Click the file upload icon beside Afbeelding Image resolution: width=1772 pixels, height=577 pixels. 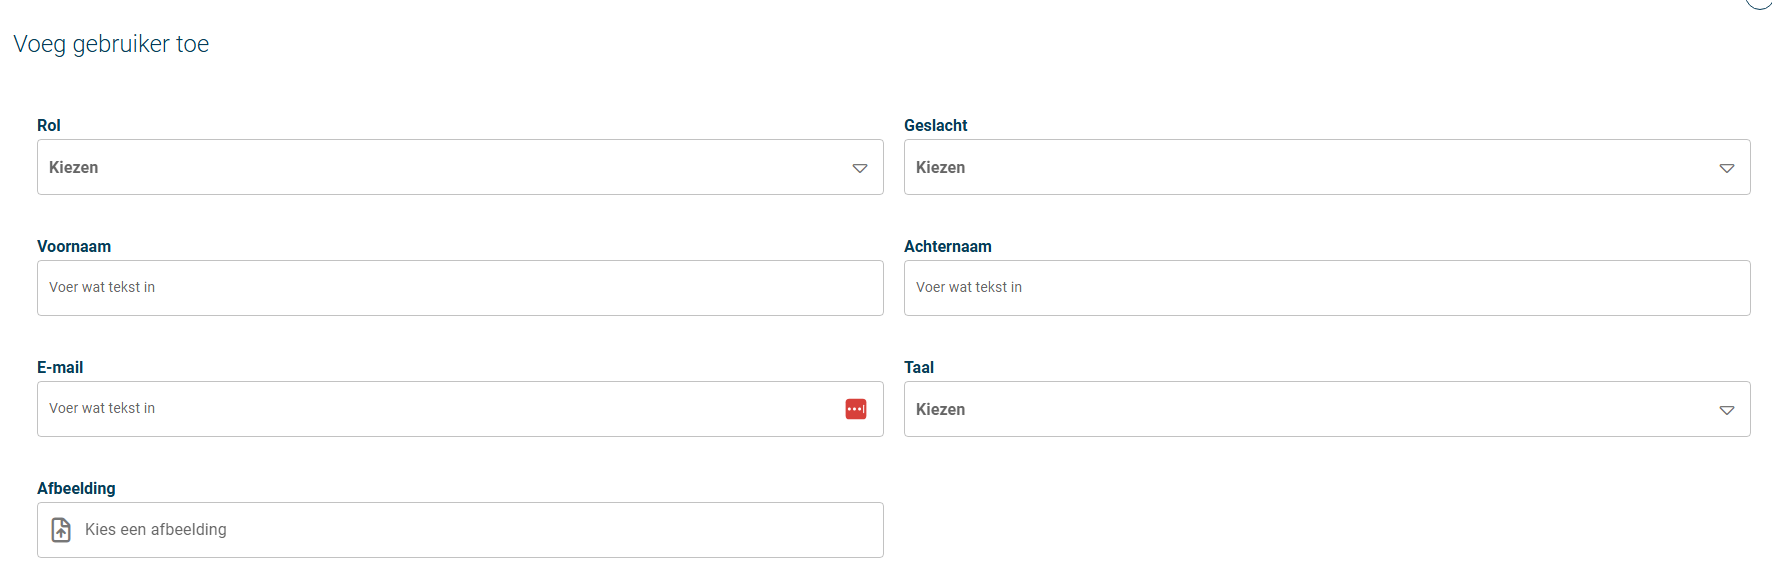pyautogui.click(x=61, y=530)
